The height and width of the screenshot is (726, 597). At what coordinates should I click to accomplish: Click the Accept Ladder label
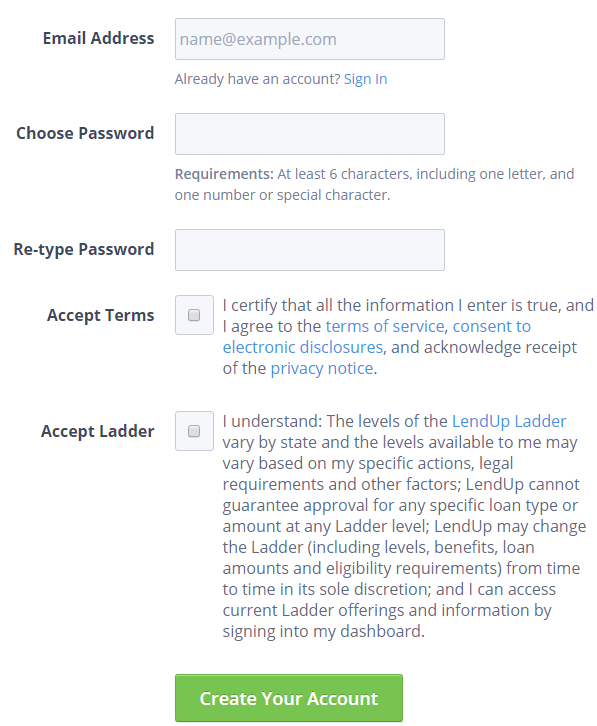click(x=97, y=432)
